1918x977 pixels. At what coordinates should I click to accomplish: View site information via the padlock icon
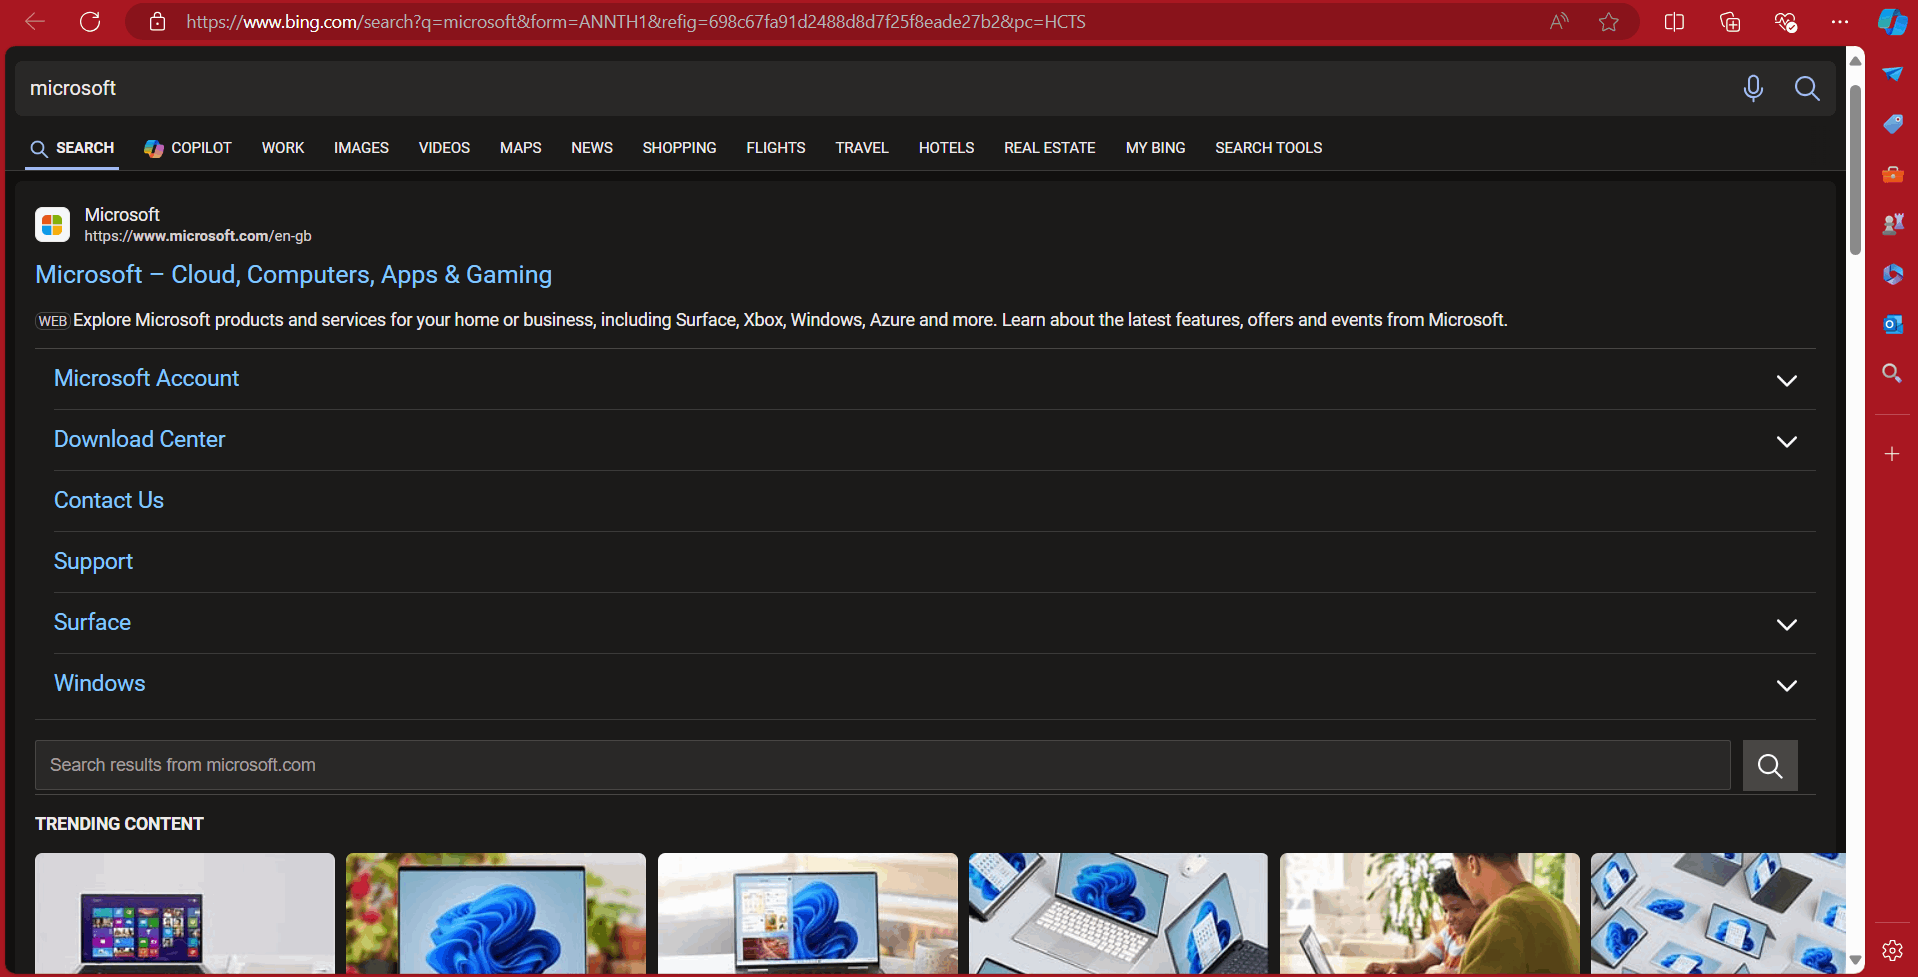[157, 21]
